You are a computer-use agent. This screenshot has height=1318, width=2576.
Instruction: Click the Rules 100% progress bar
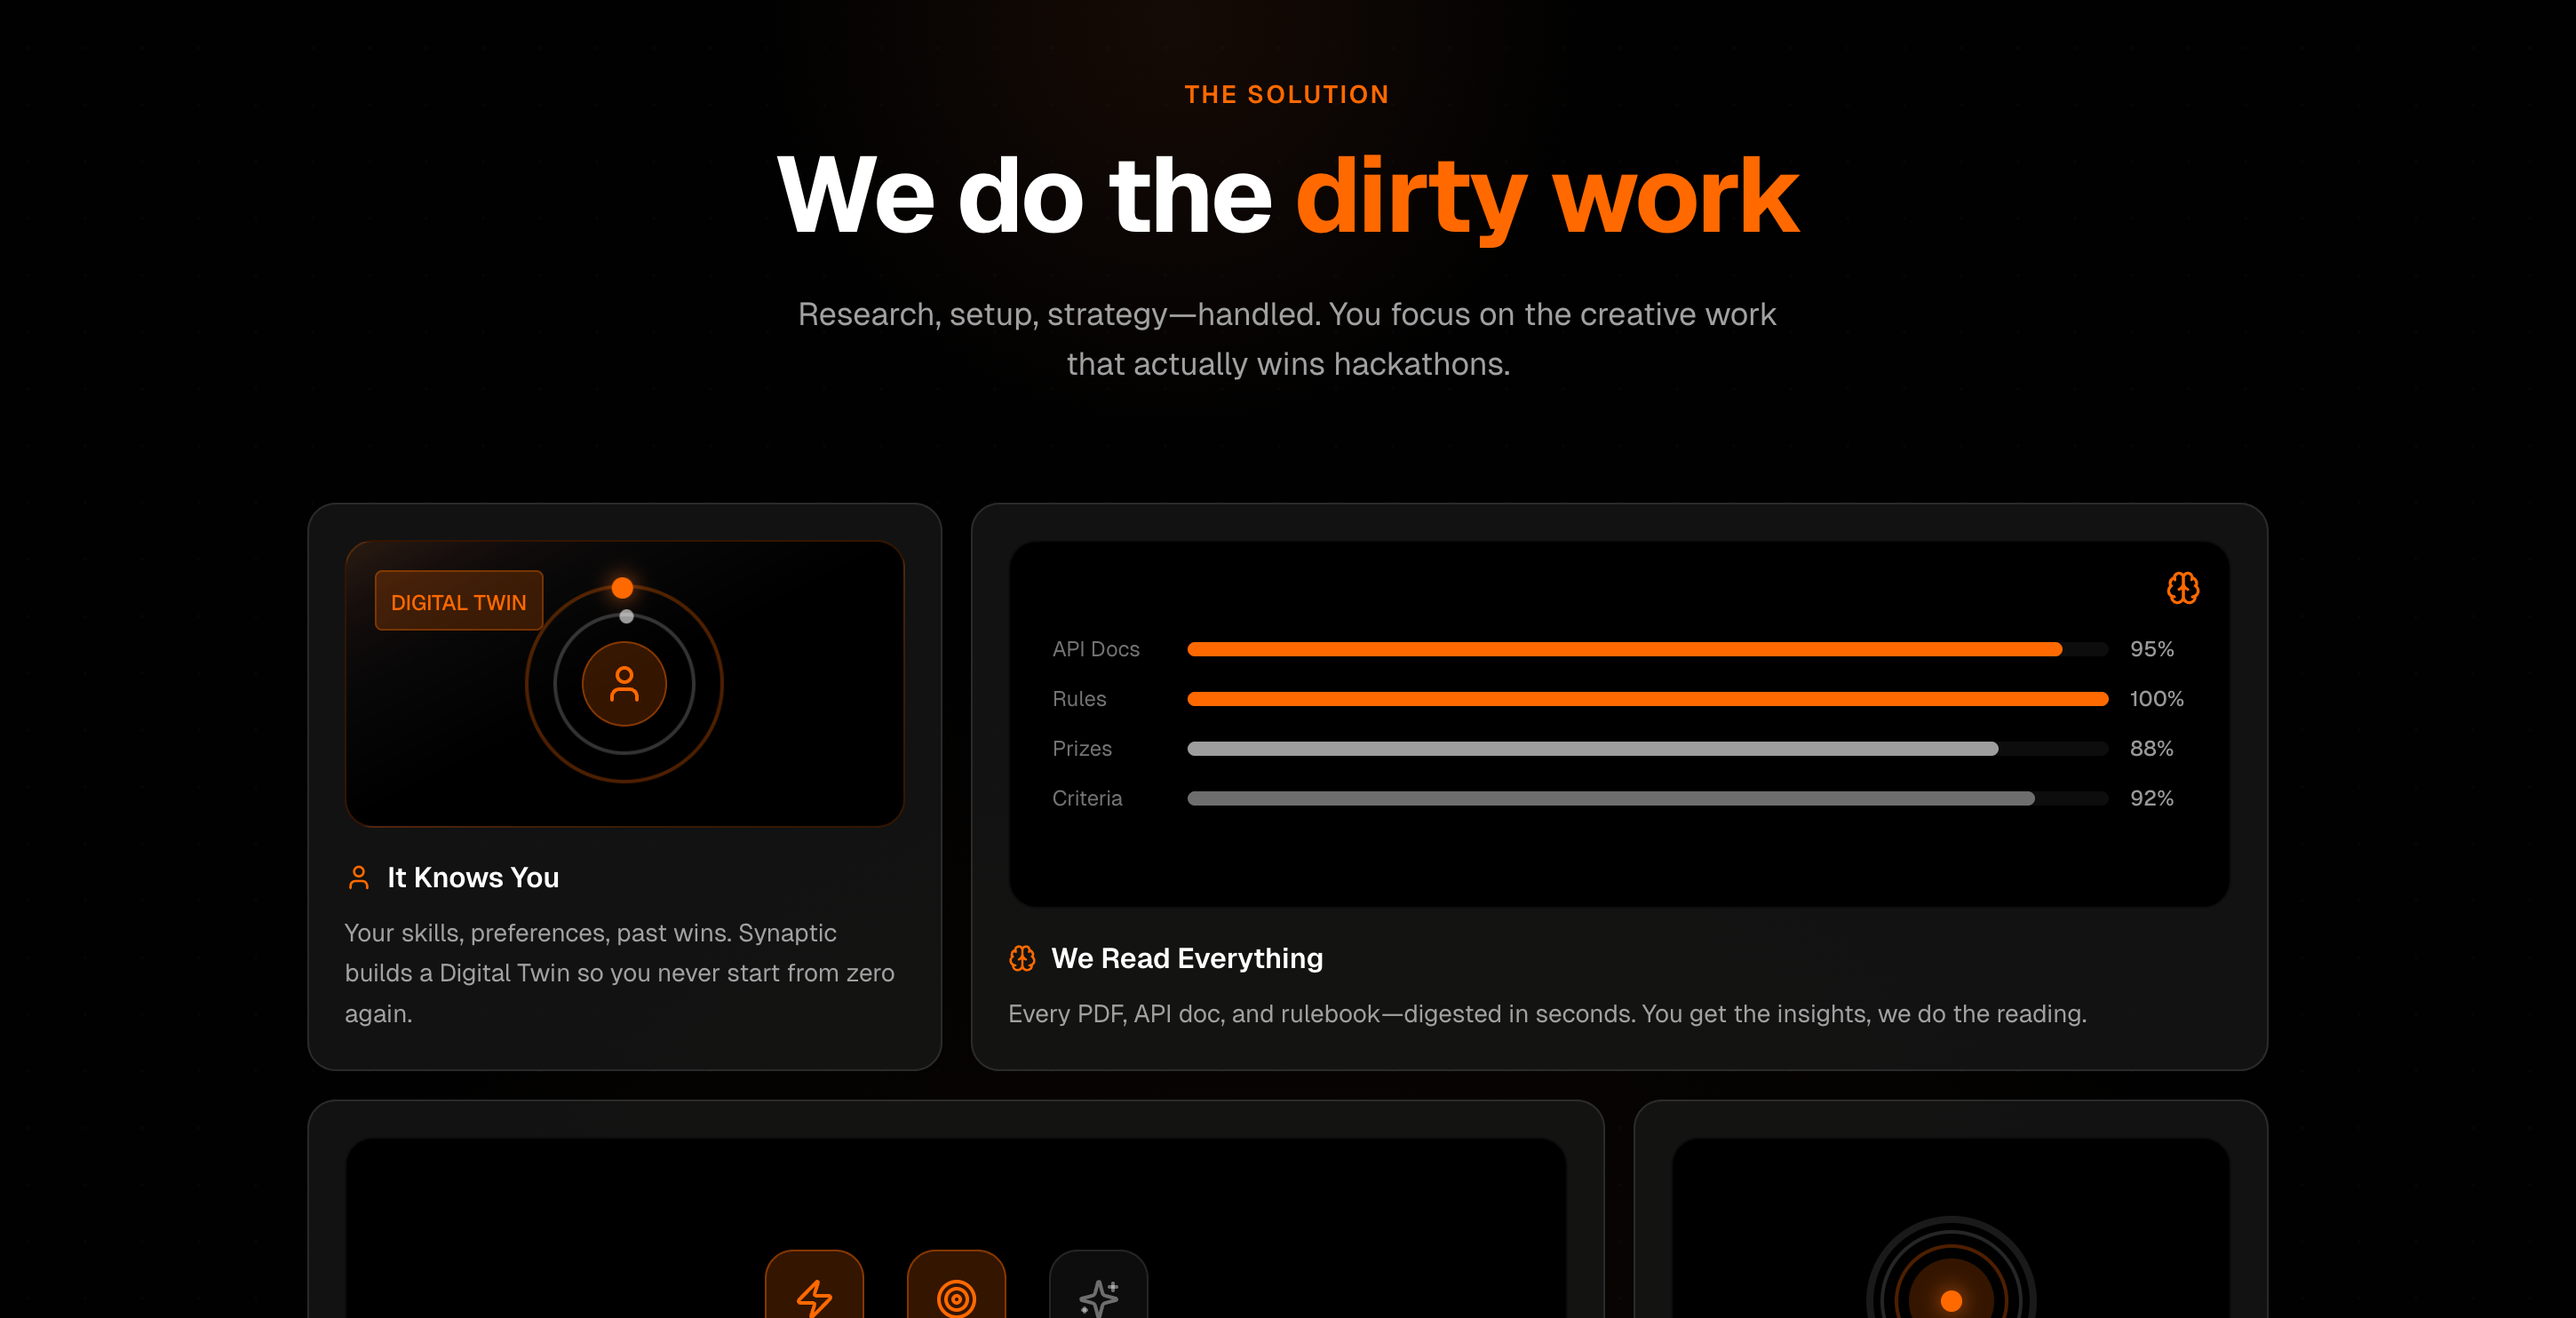[x=1646, y=699]
